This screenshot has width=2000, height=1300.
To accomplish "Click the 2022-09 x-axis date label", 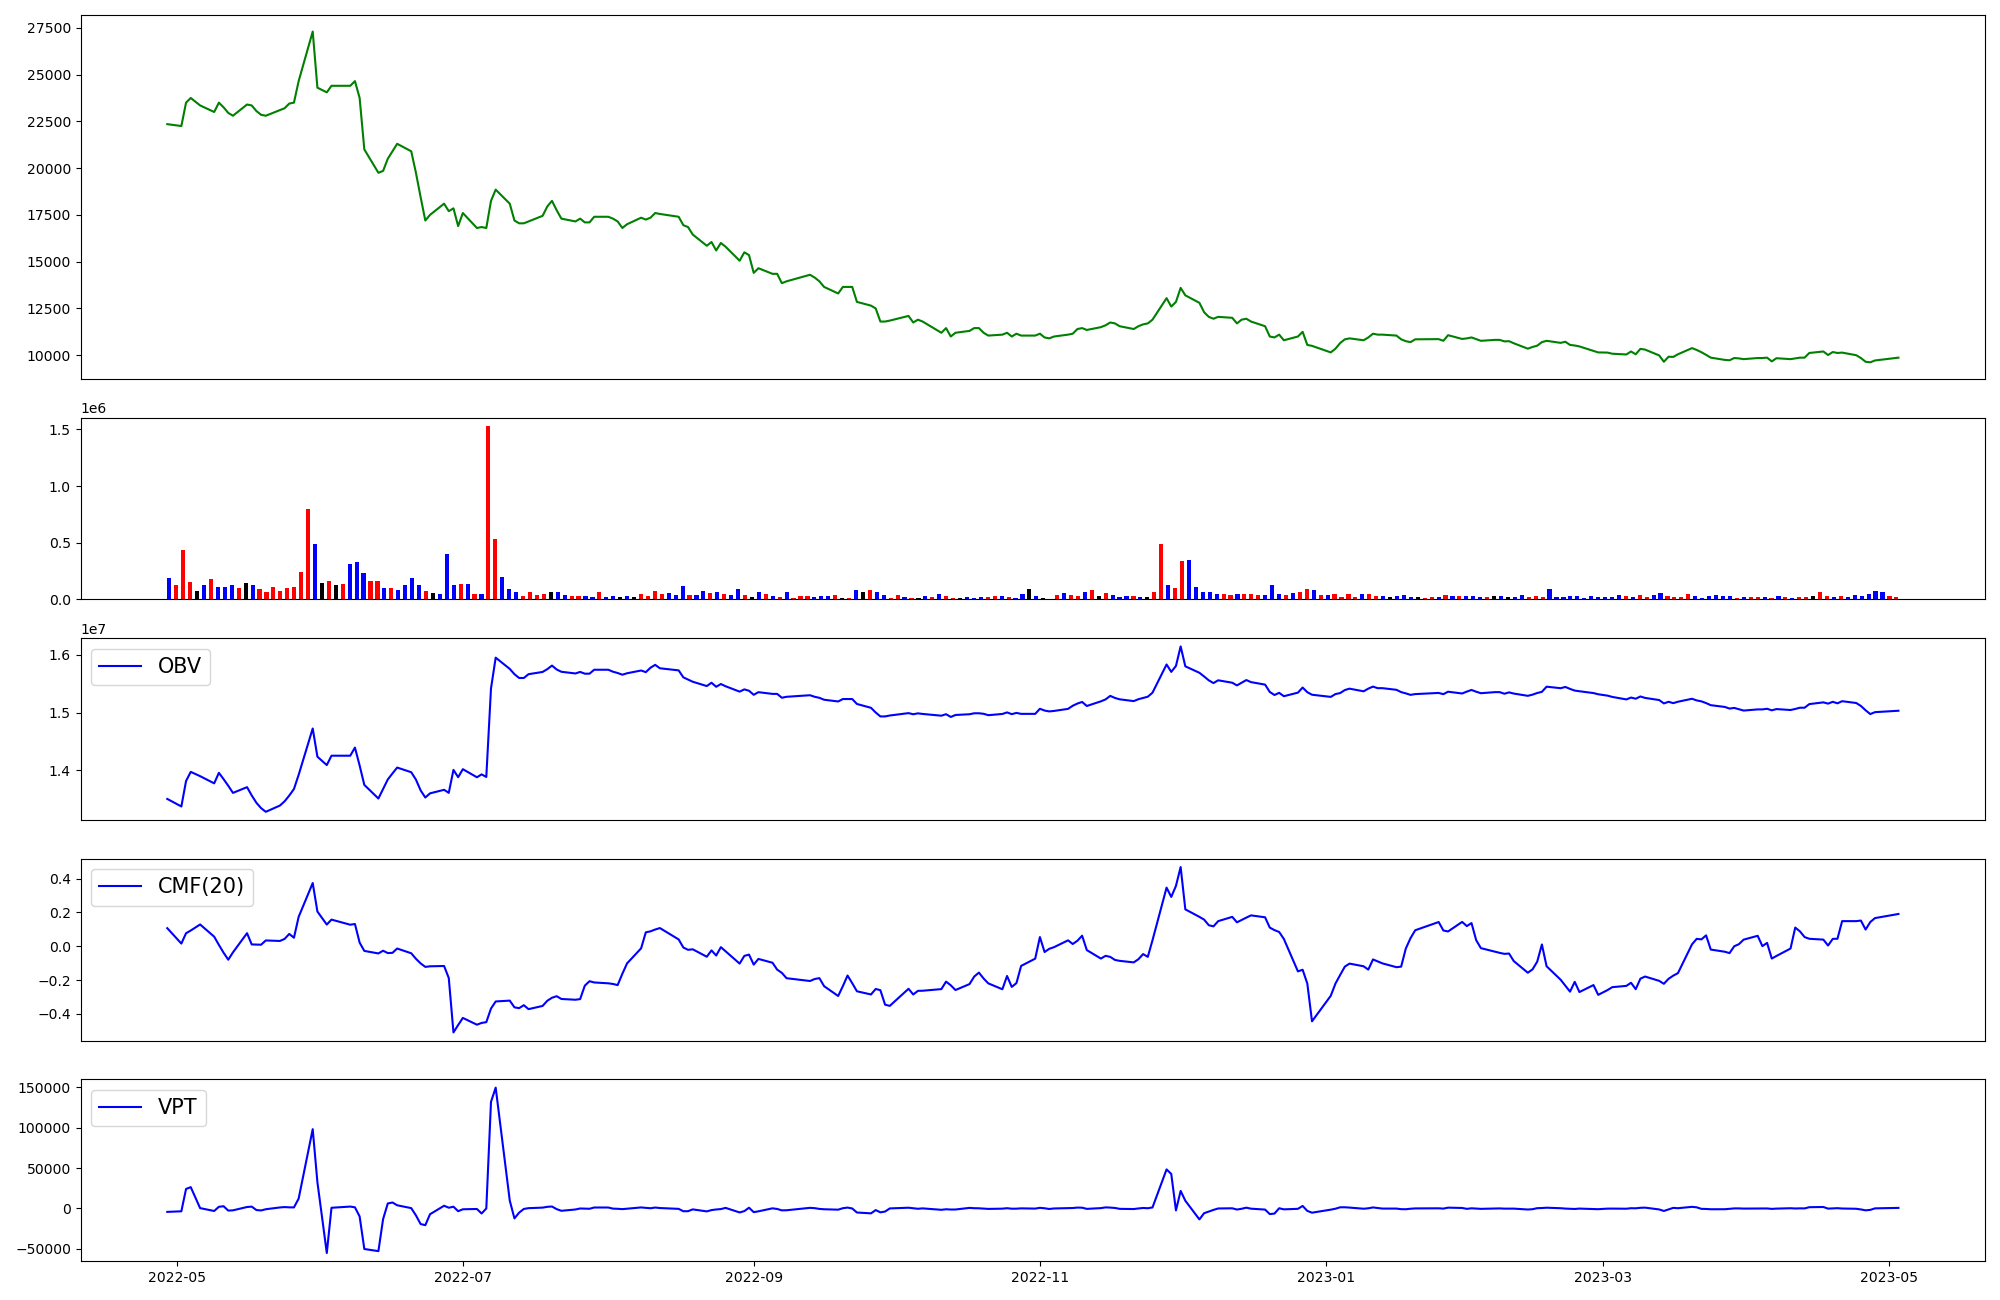I will tap(753, 1277).
